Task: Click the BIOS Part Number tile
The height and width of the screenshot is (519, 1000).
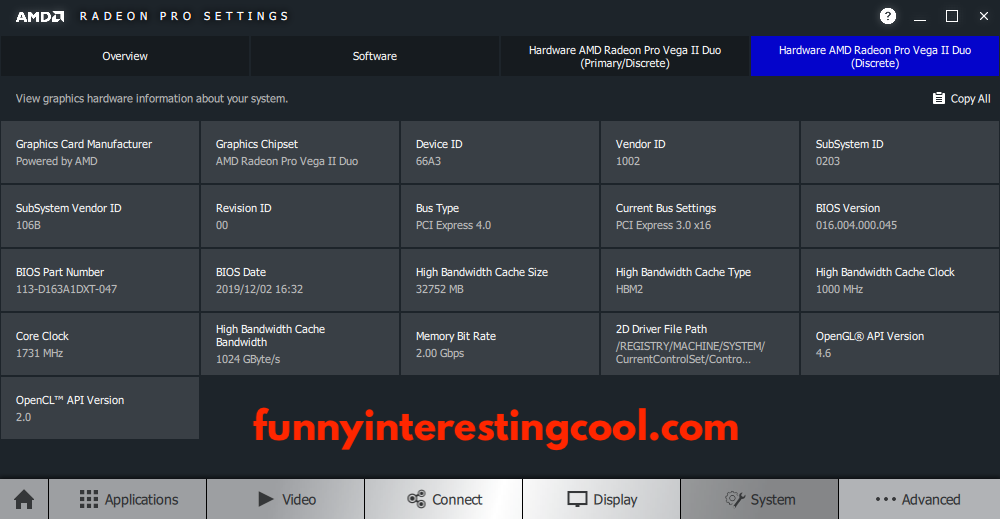Action: tap(100, 280)
